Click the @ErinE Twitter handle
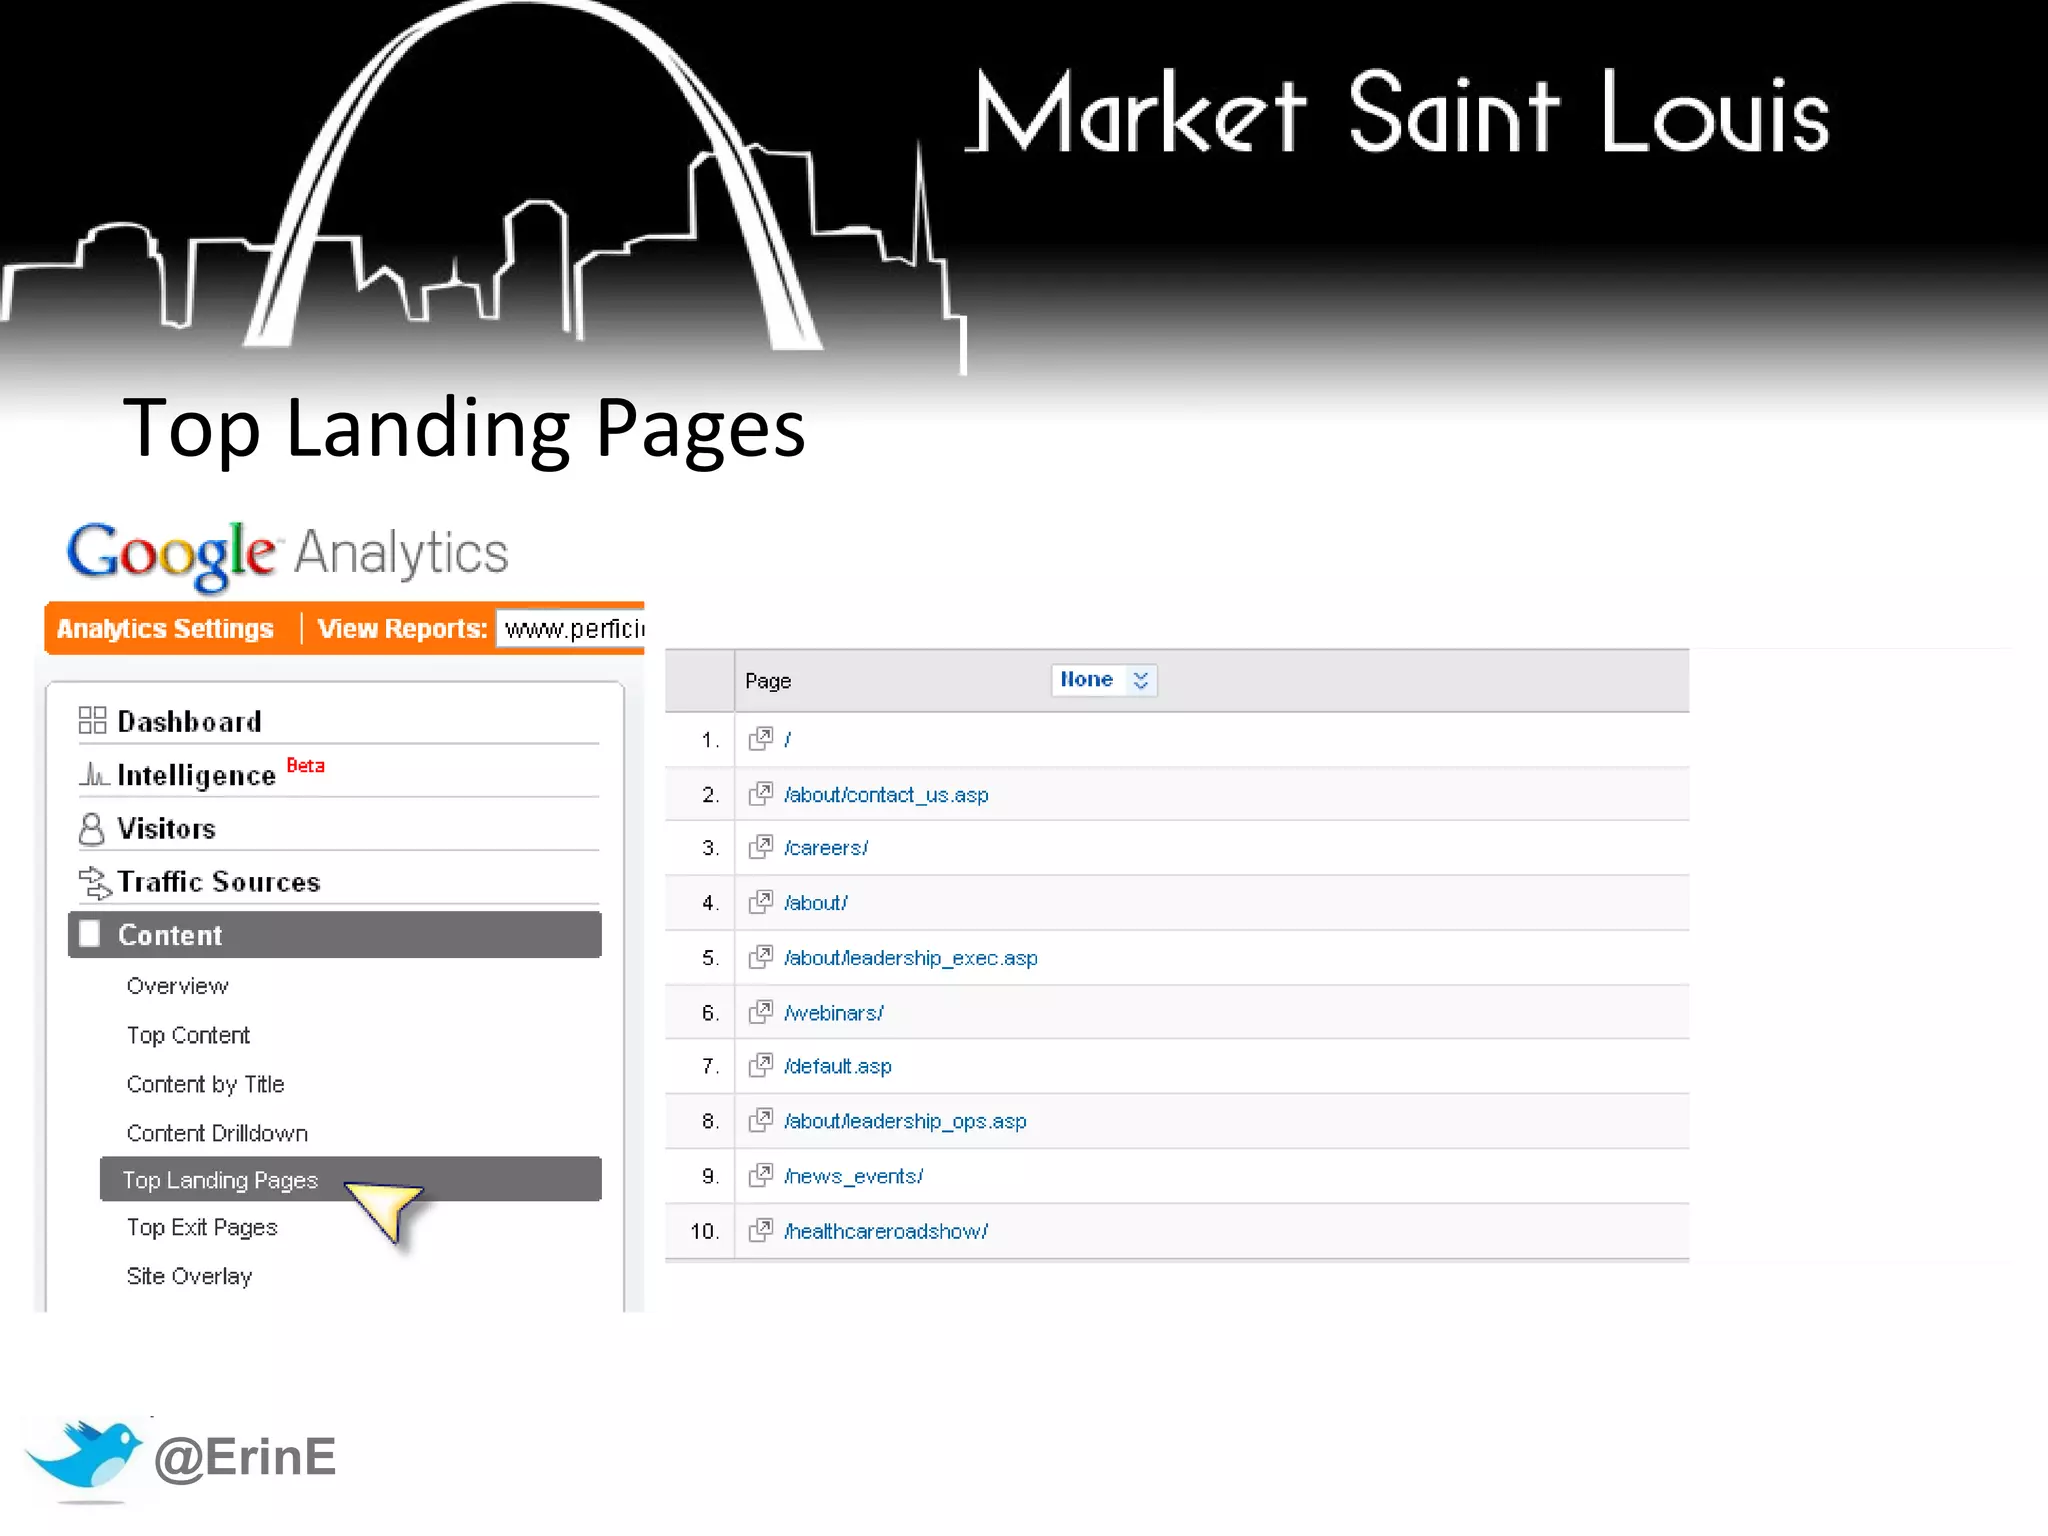 point(245,1457)
